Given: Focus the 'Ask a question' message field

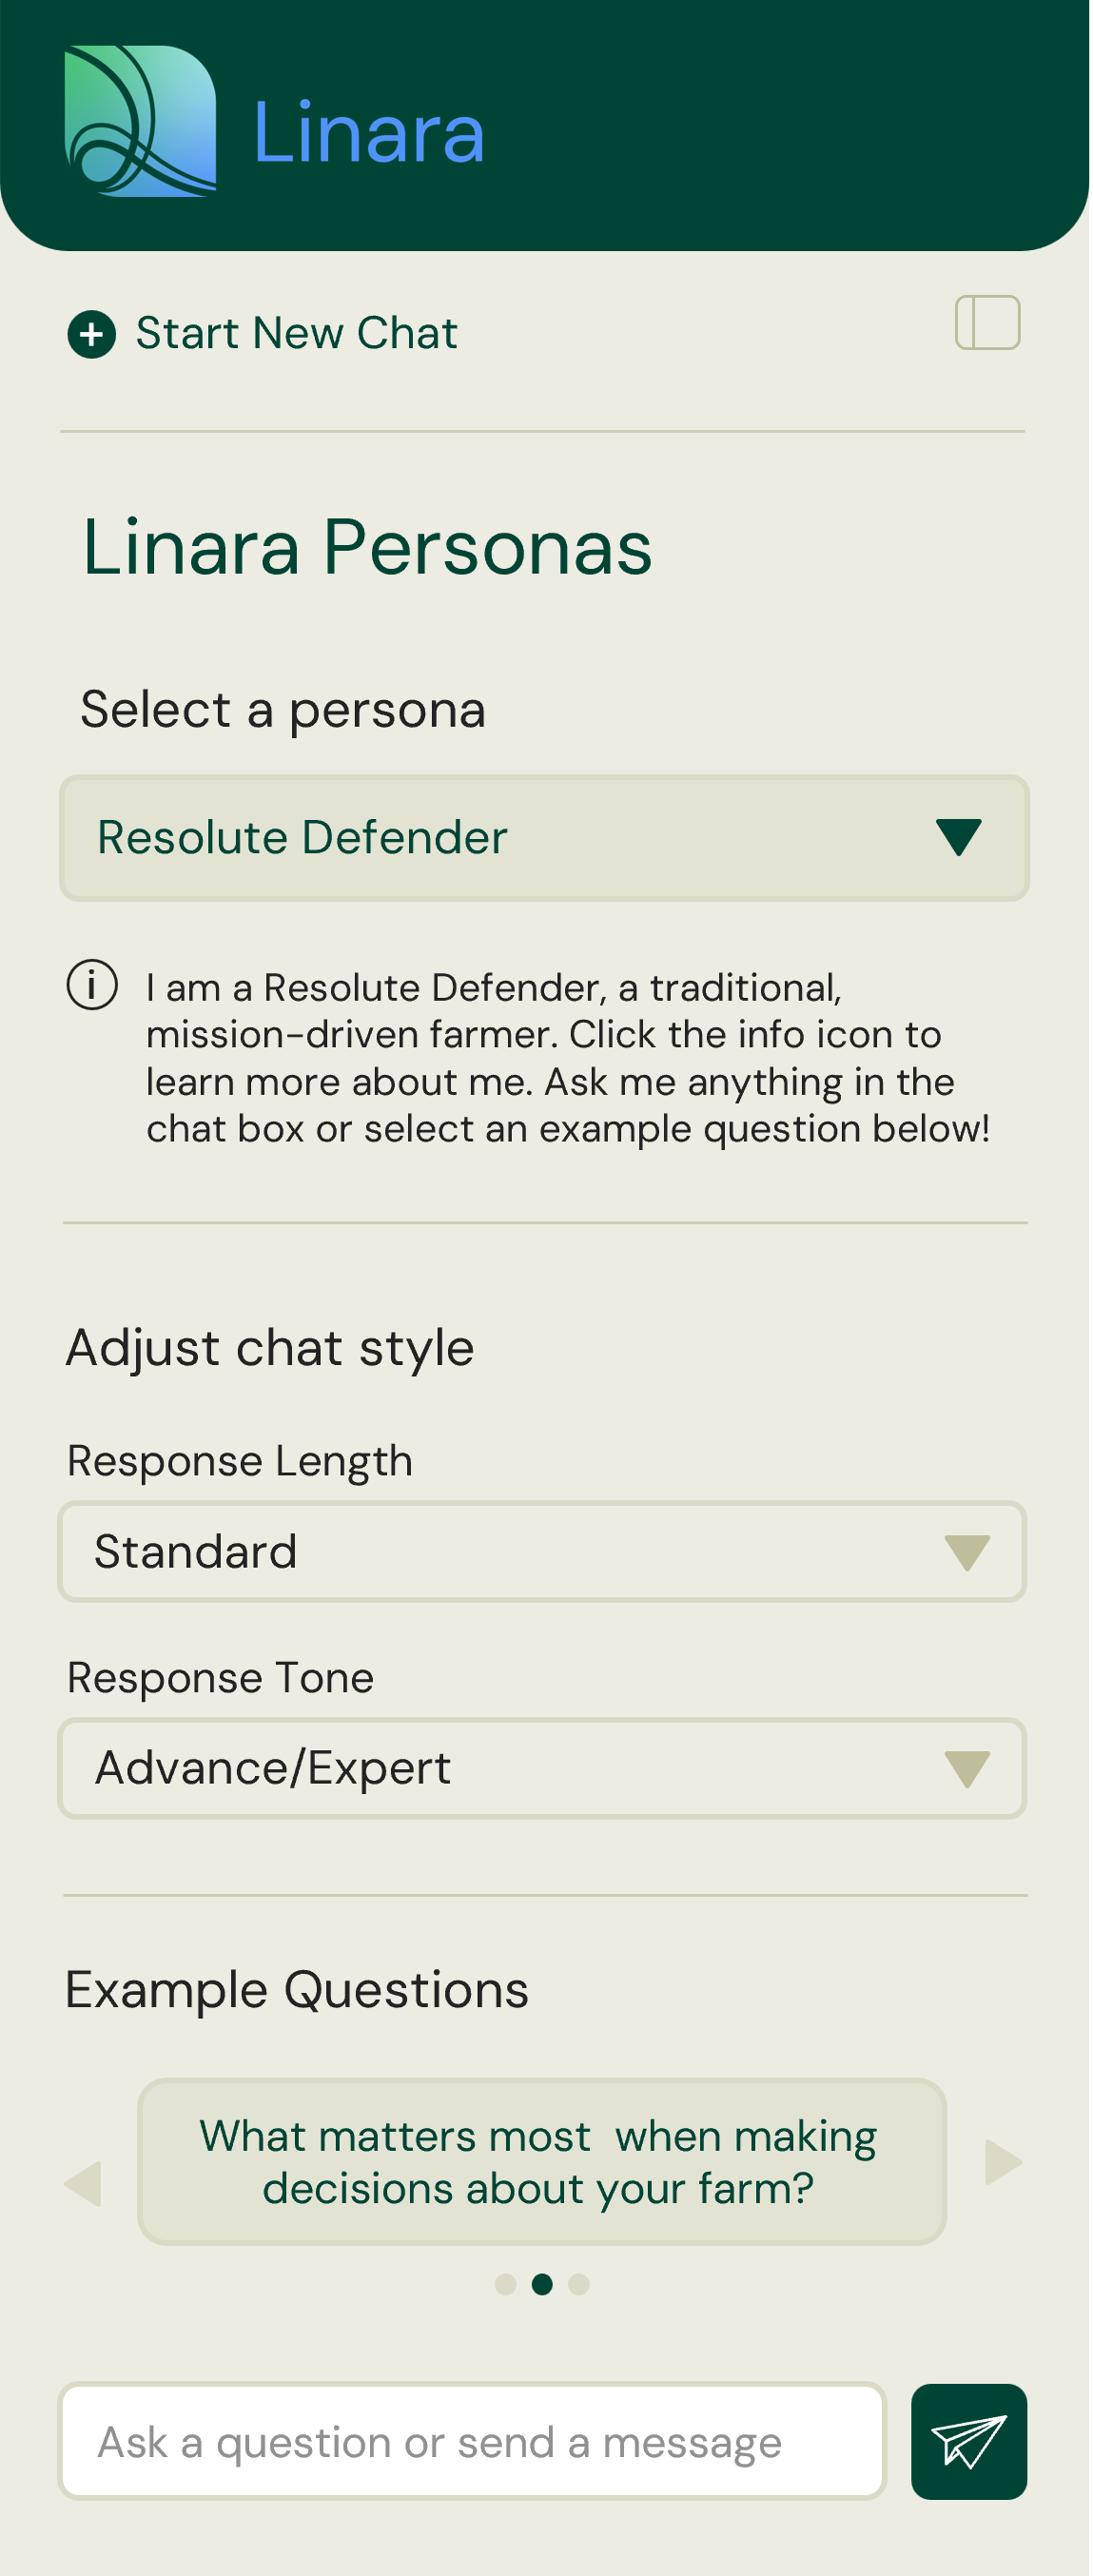Looking at the screenshot, I should tap(472, 2441).
